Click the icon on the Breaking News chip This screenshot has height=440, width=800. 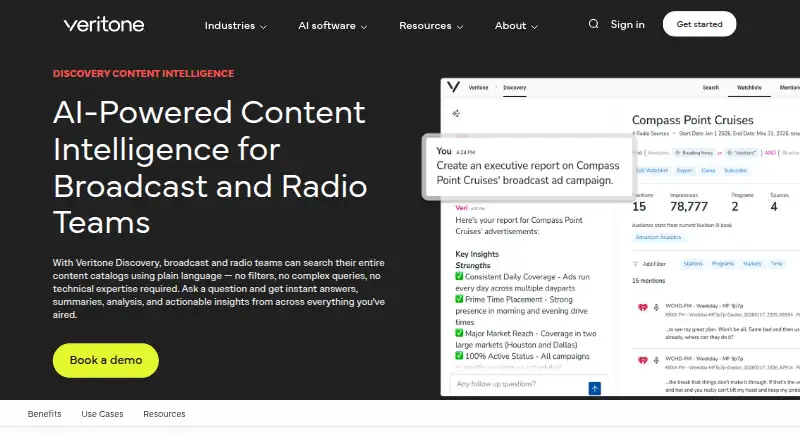tap(678, 153)
